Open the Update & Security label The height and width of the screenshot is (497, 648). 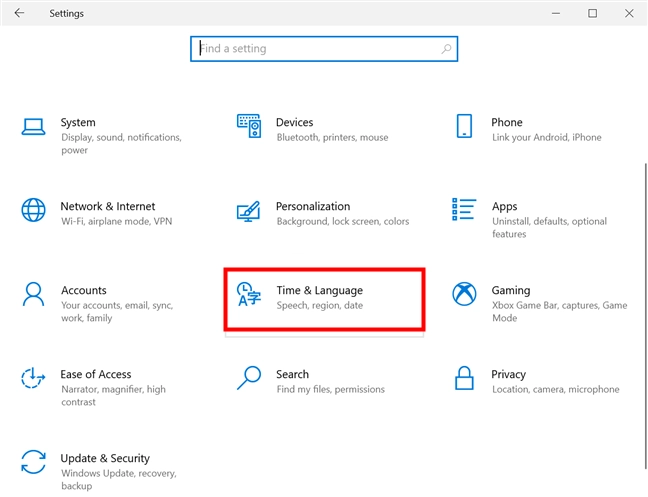click(105, 458)
